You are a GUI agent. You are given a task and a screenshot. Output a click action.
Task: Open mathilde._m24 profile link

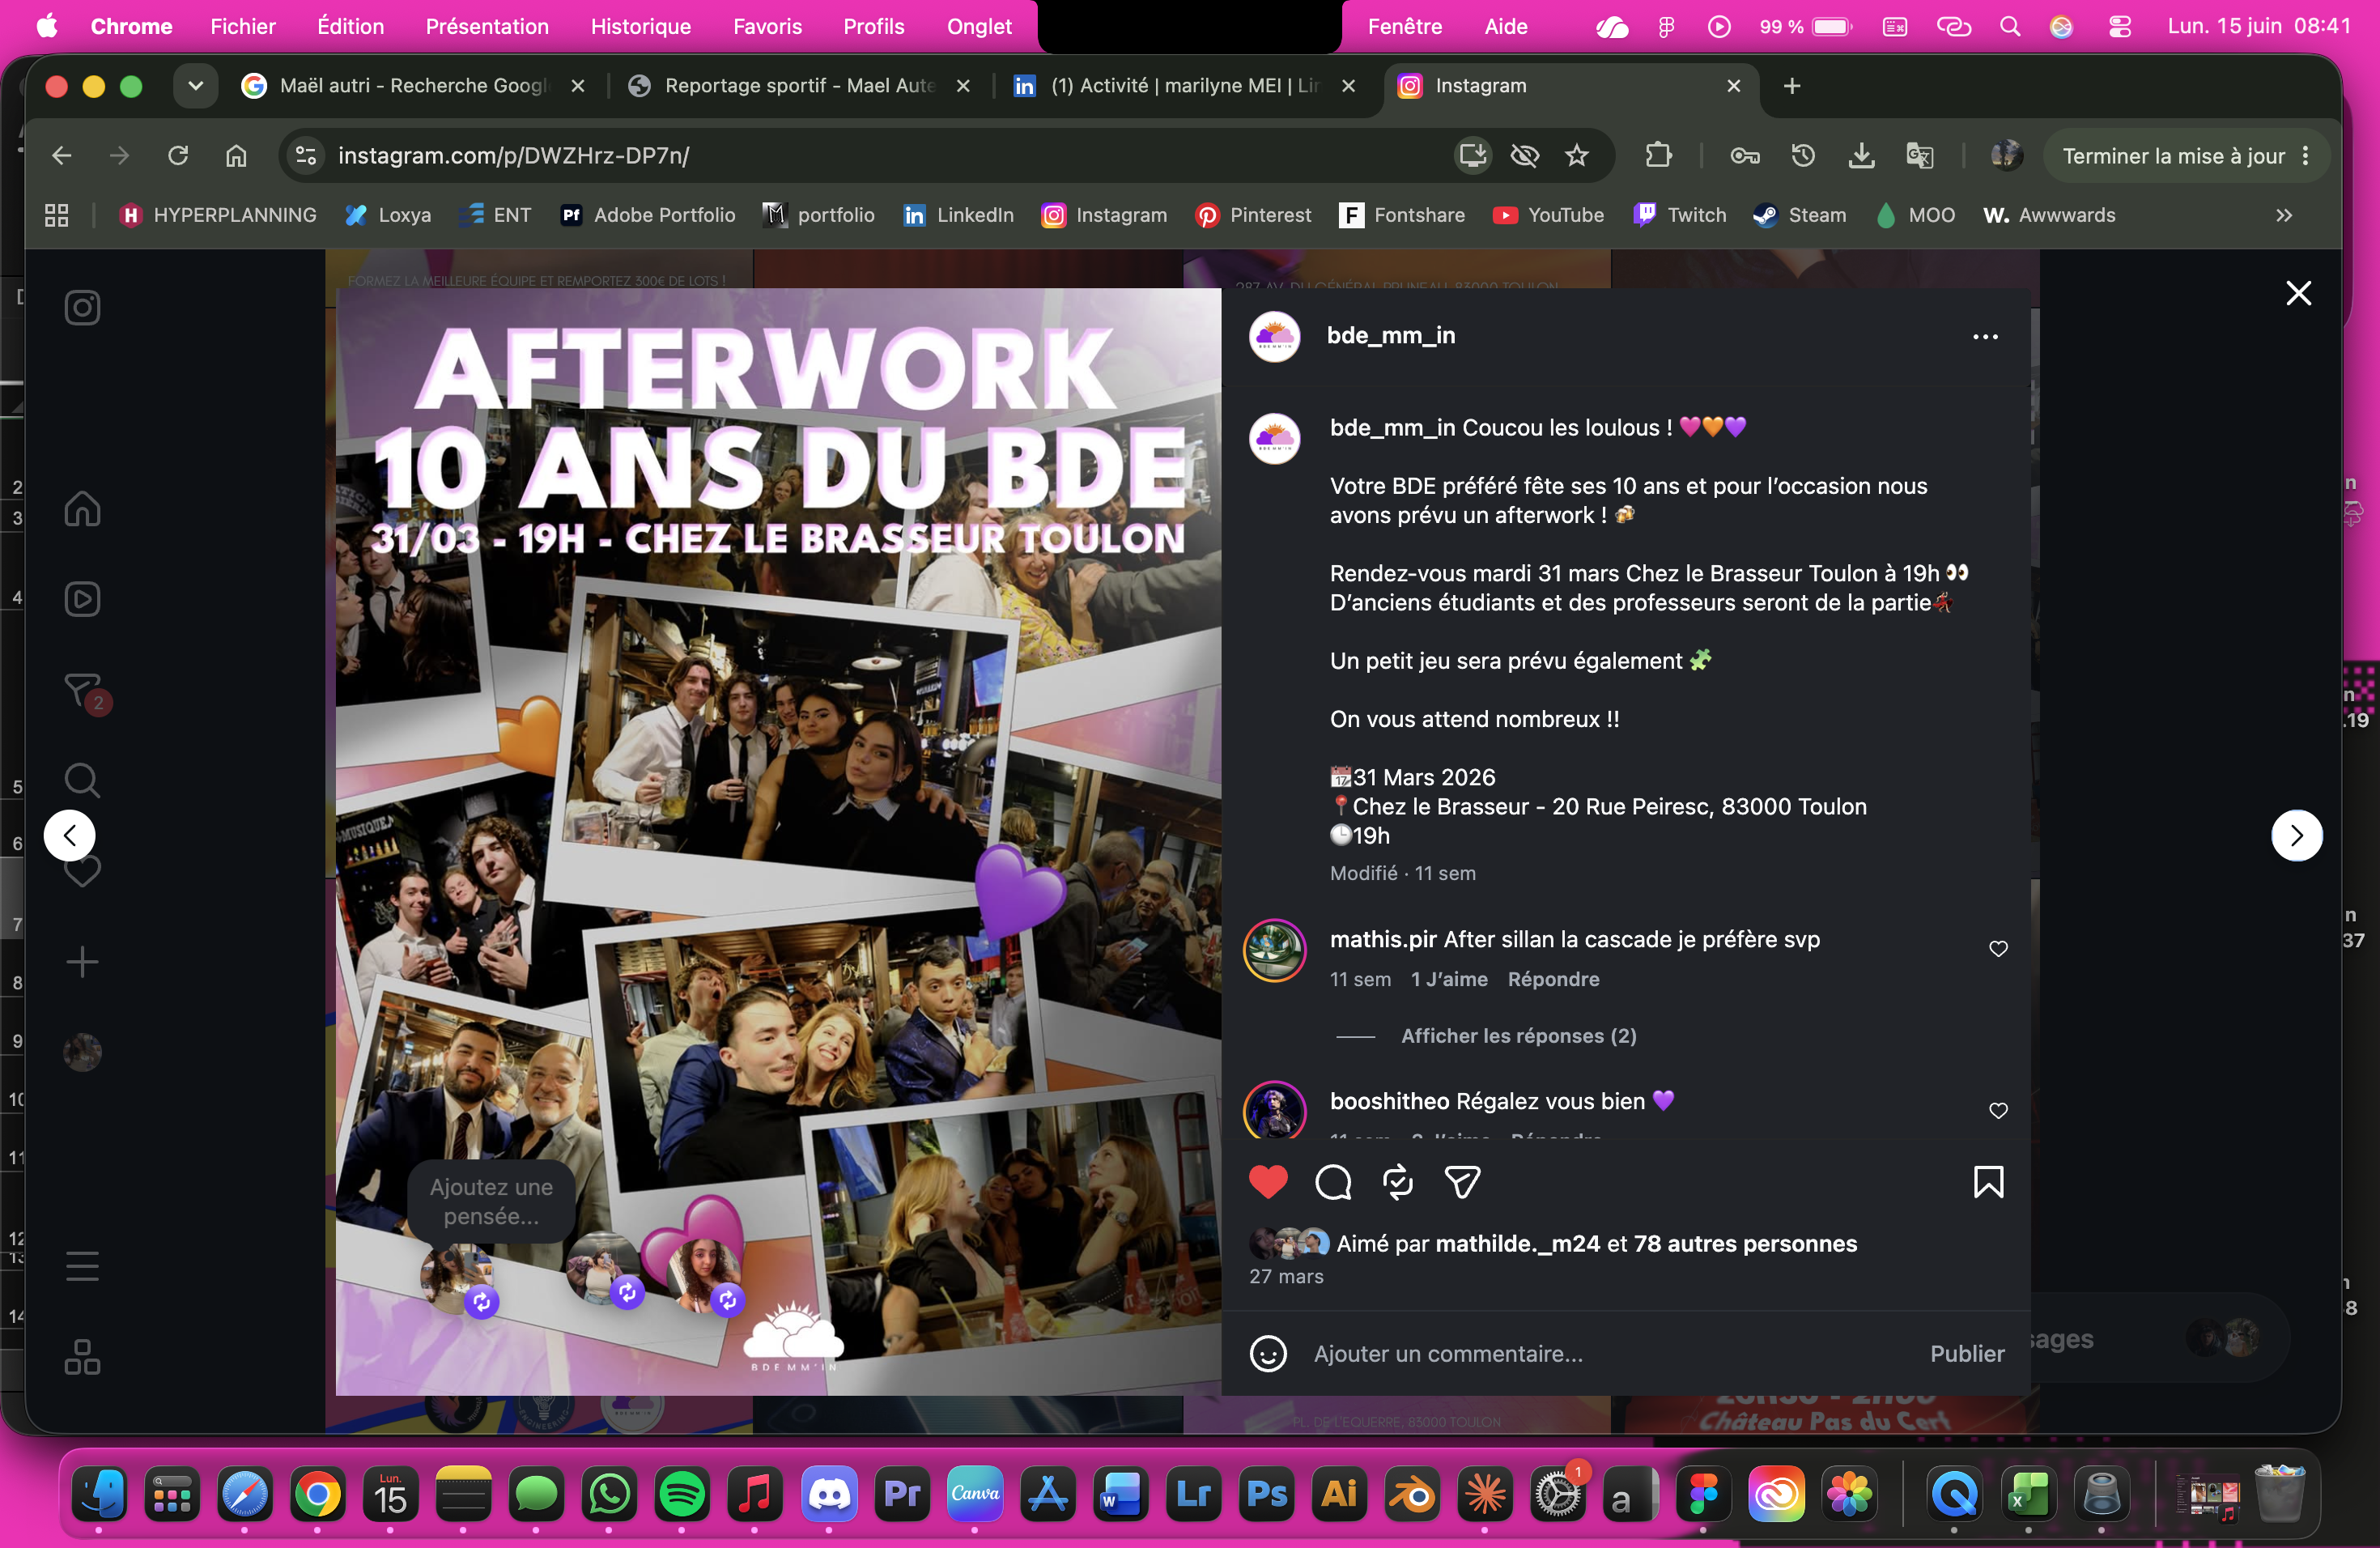click(x=1517, y=1243)
